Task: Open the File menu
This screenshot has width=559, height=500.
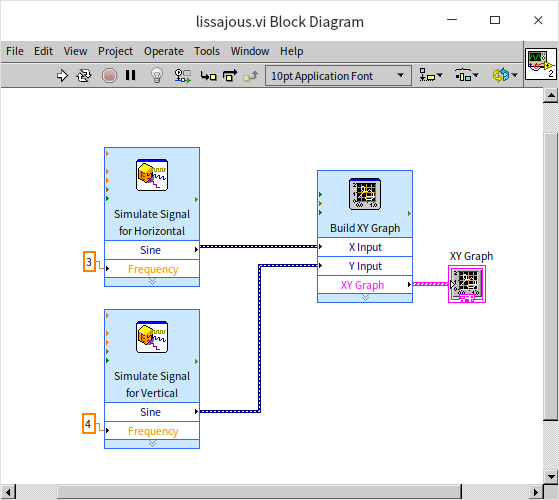Action: tap(15, 51)
